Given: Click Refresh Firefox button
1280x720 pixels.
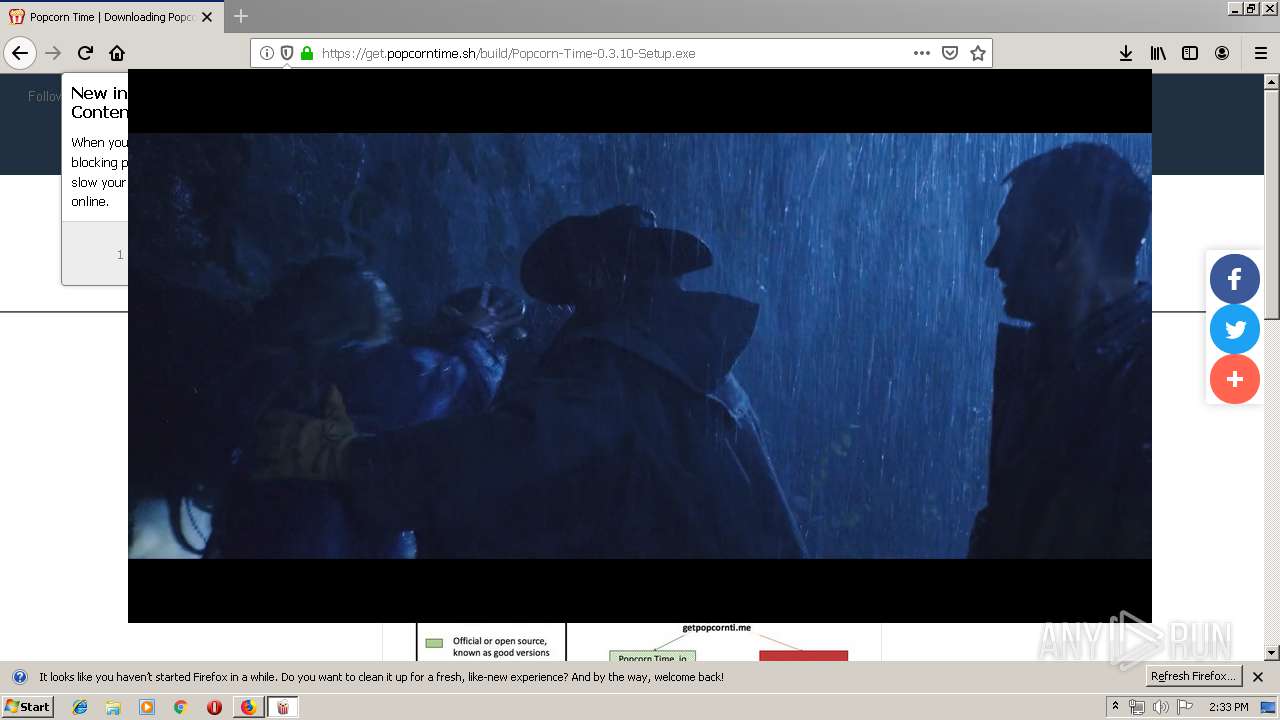Looking at the screenshot, I should (x=1193, y=676).
